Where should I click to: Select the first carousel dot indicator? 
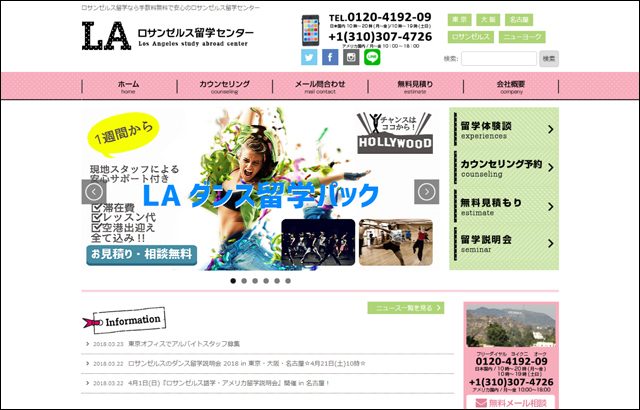pos(233,281)
